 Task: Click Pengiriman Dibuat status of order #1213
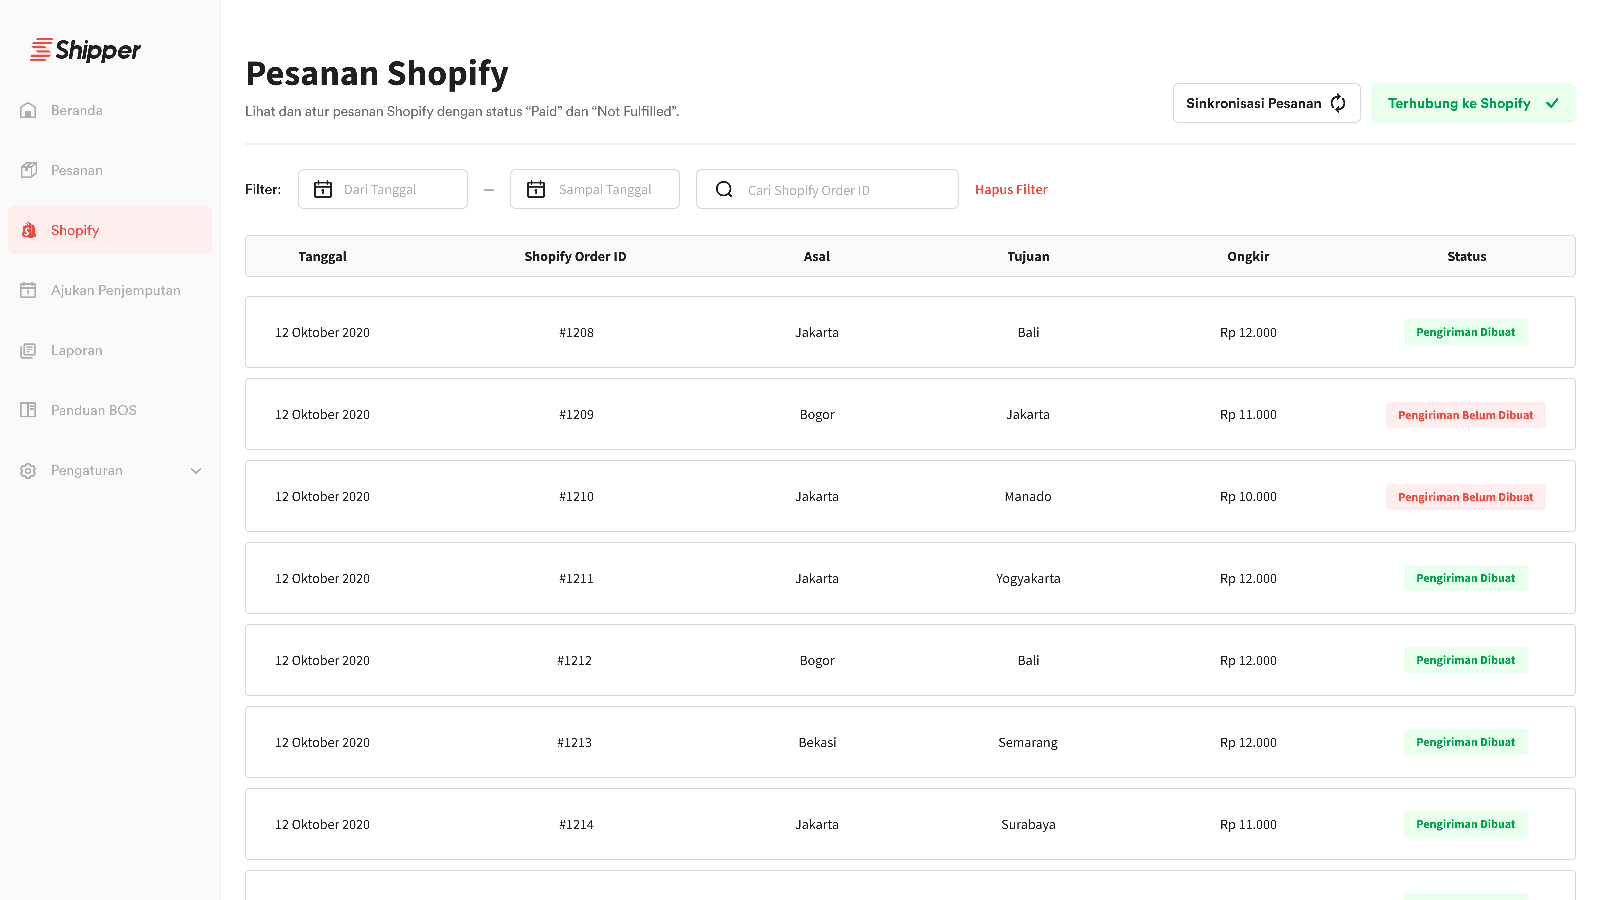(1466, 742)
